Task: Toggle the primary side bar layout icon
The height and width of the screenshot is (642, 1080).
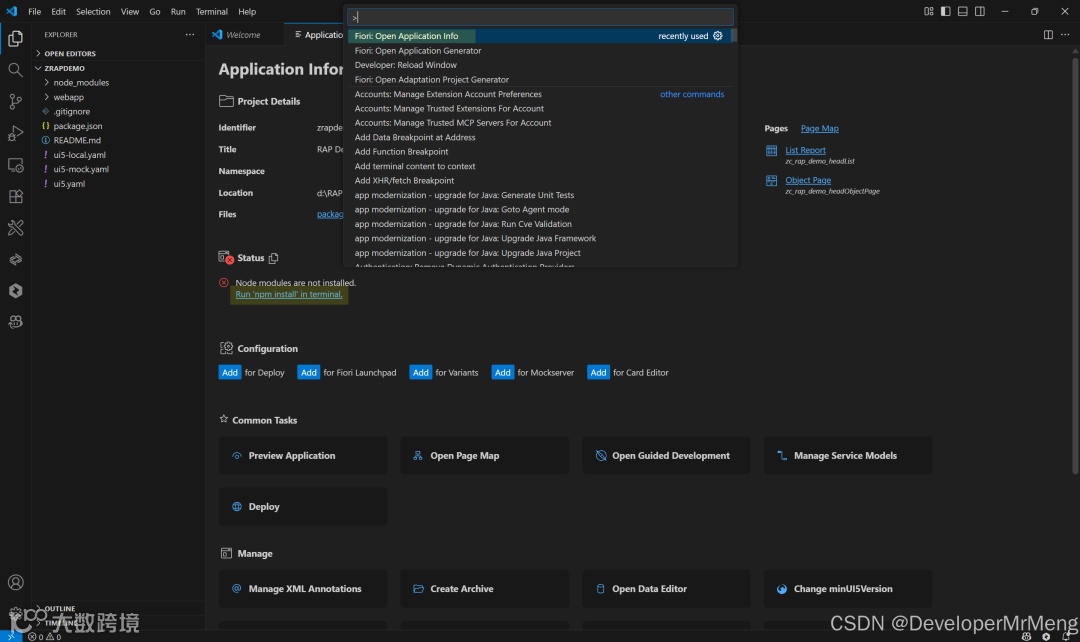Action: tap(946, 11)
